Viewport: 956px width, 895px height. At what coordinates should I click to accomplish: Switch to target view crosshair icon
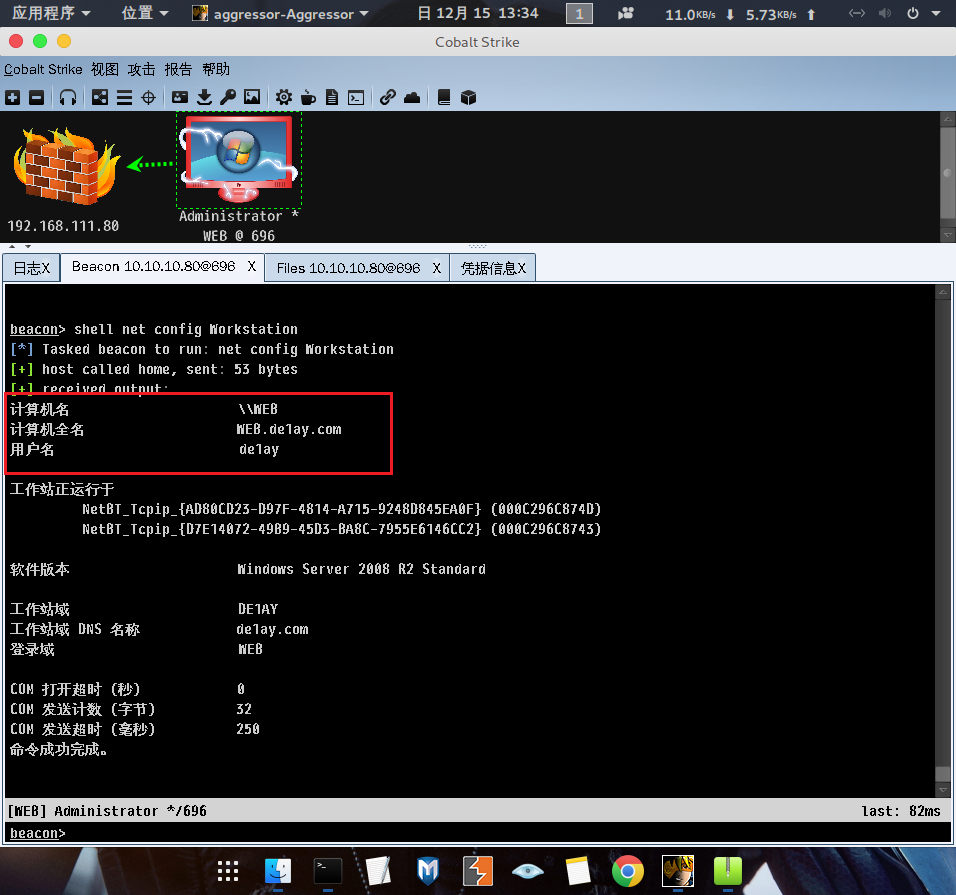coord(148,98)
